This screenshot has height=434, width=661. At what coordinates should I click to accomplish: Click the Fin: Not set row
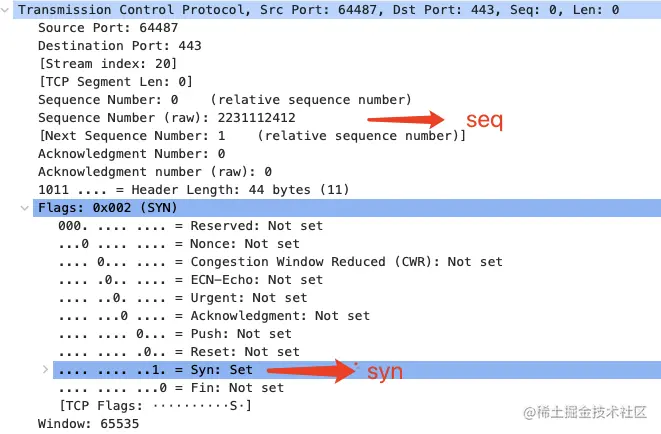click(171, 387)
